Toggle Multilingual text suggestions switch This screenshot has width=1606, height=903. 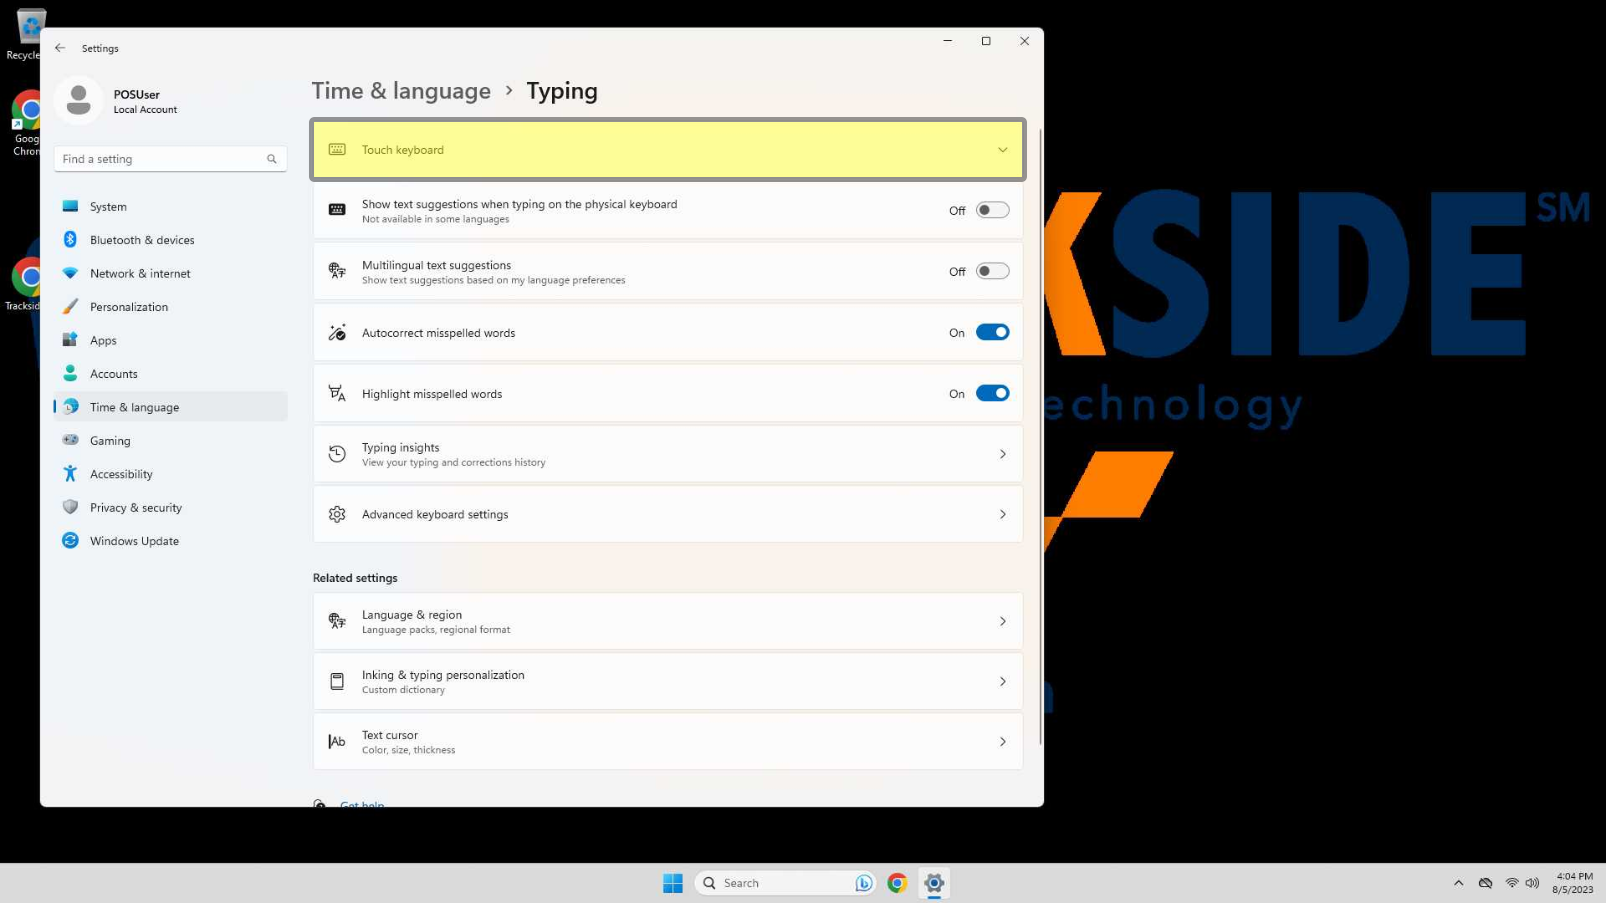993,271
